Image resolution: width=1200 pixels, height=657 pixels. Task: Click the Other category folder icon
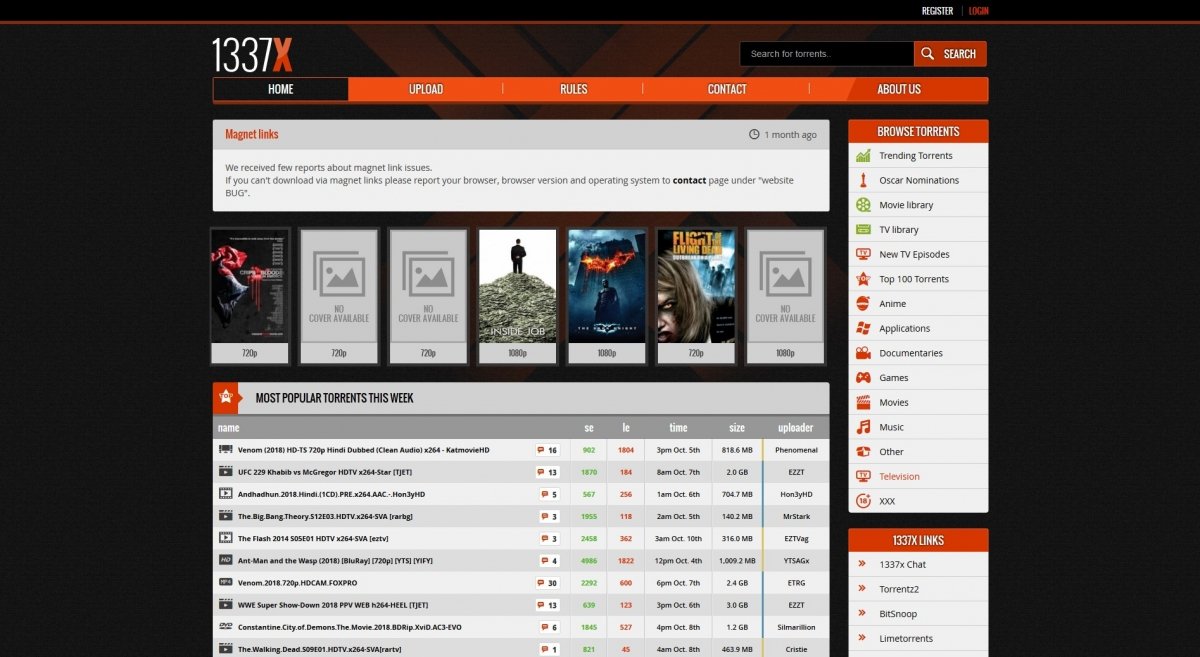(x=863, y=452)
